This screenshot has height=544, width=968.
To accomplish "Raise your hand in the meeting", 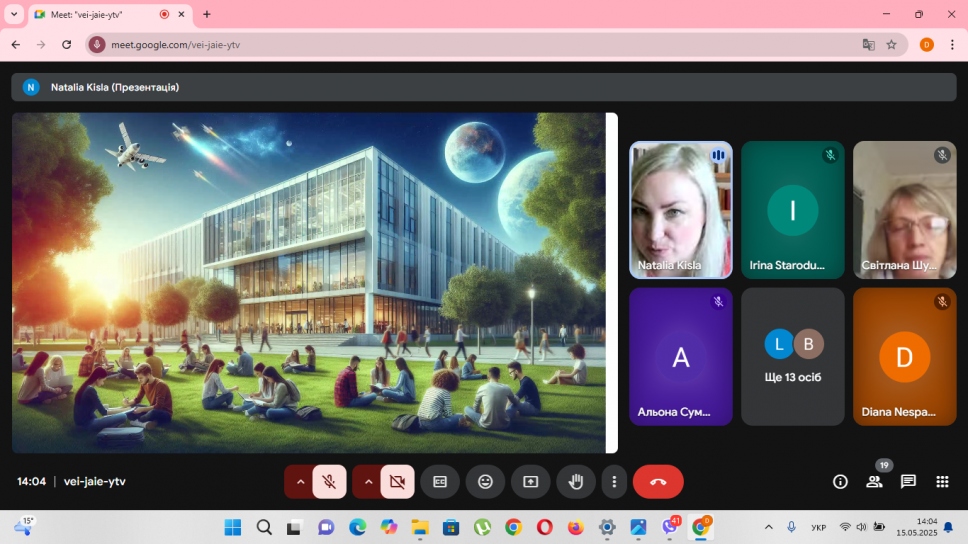I will tap(576, 482).
